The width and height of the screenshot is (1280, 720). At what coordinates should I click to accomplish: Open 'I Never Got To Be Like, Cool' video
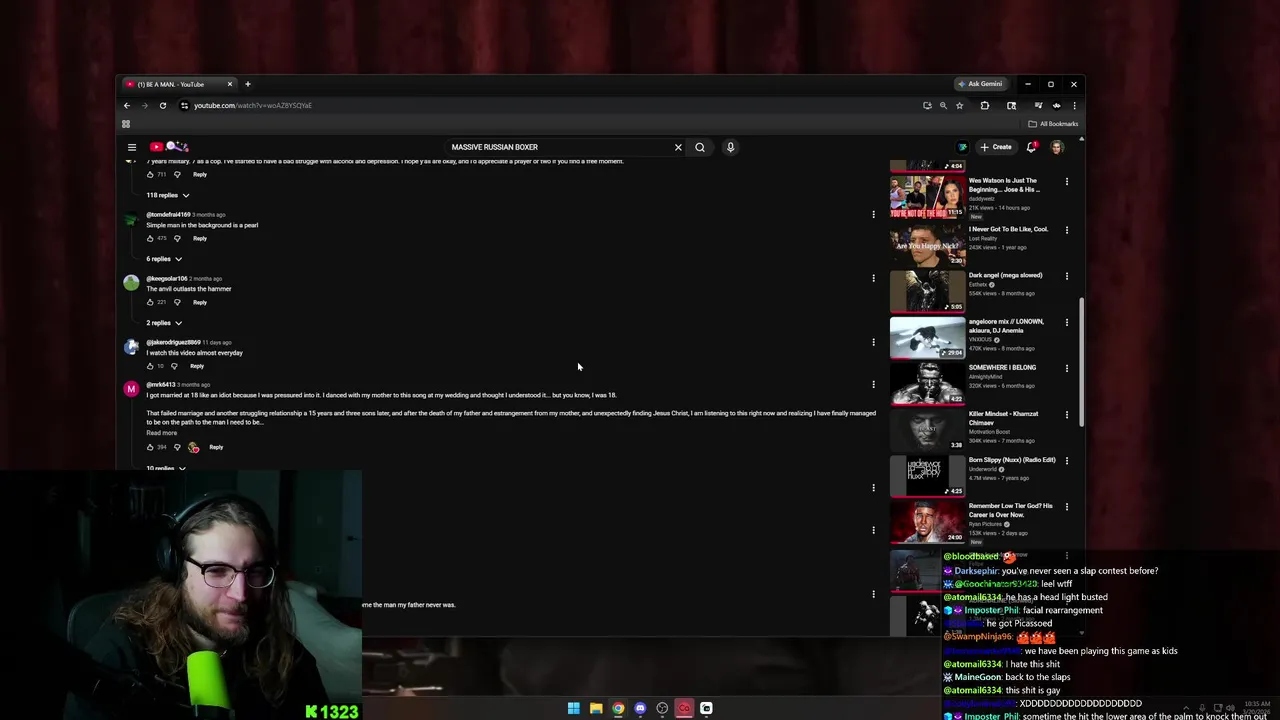pyautogui.click(x=1008, y=229)
